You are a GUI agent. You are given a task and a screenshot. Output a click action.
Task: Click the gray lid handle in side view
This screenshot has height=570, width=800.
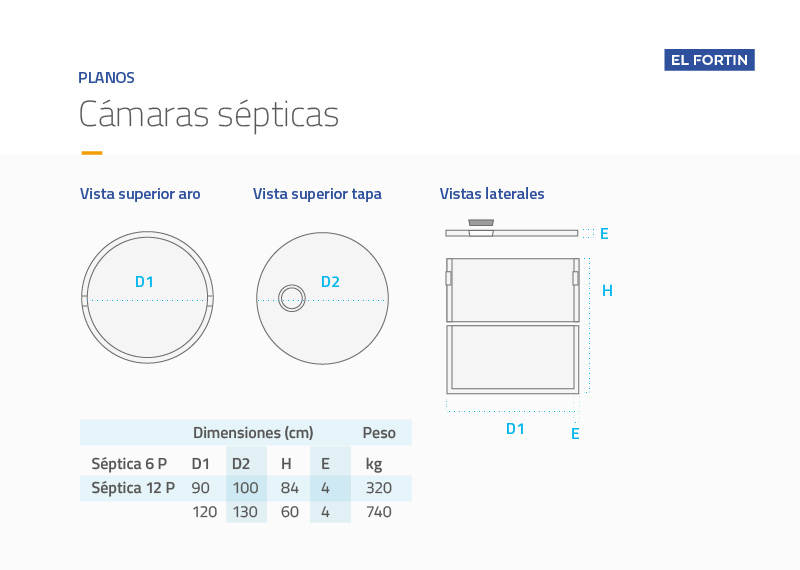point(481,222)
